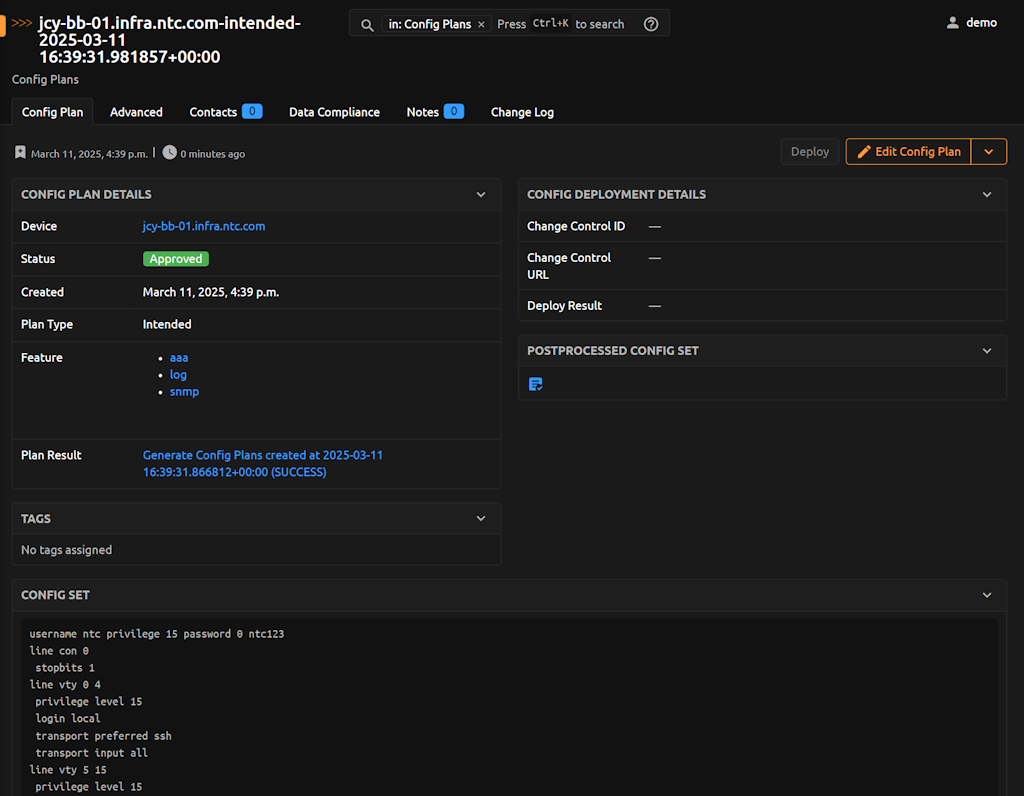Expand the Edit Config Plan dropdown arrow
Image resolution: width=1024 pixels, height=796 pixels.
(x=989, y=151)
